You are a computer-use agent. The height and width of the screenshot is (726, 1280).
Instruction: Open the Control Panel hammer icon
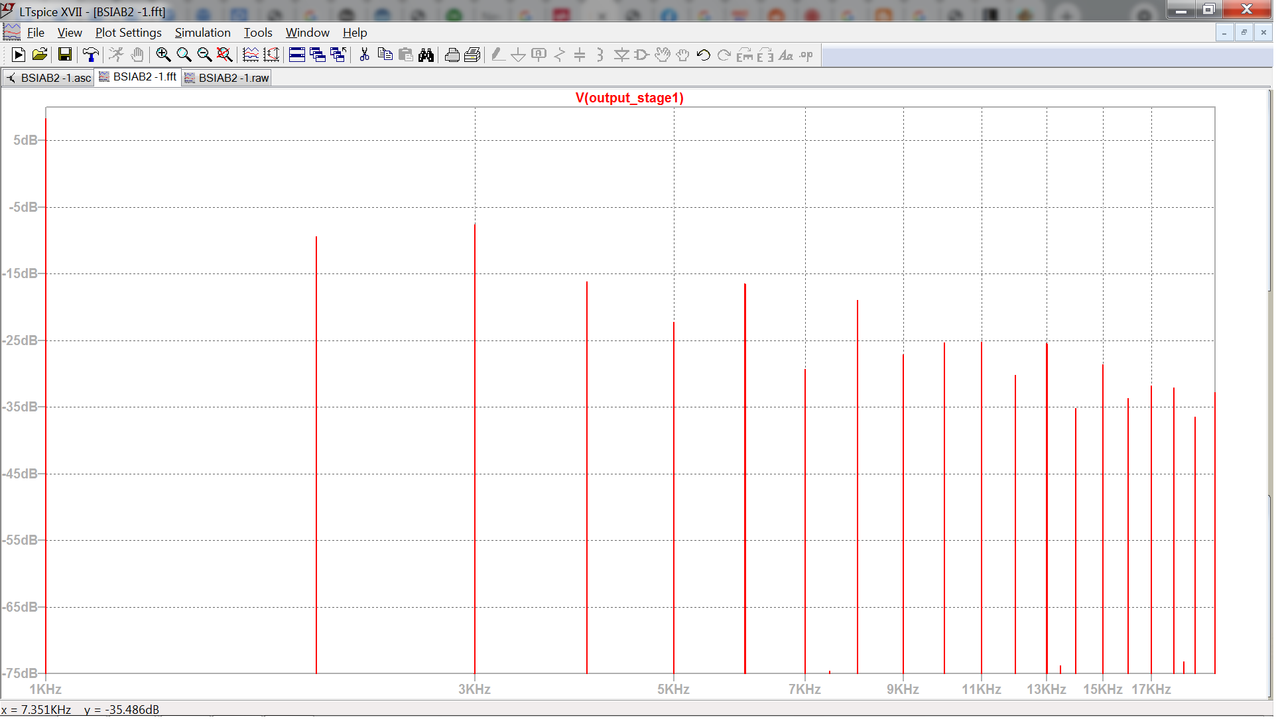[x=91, y=55]
